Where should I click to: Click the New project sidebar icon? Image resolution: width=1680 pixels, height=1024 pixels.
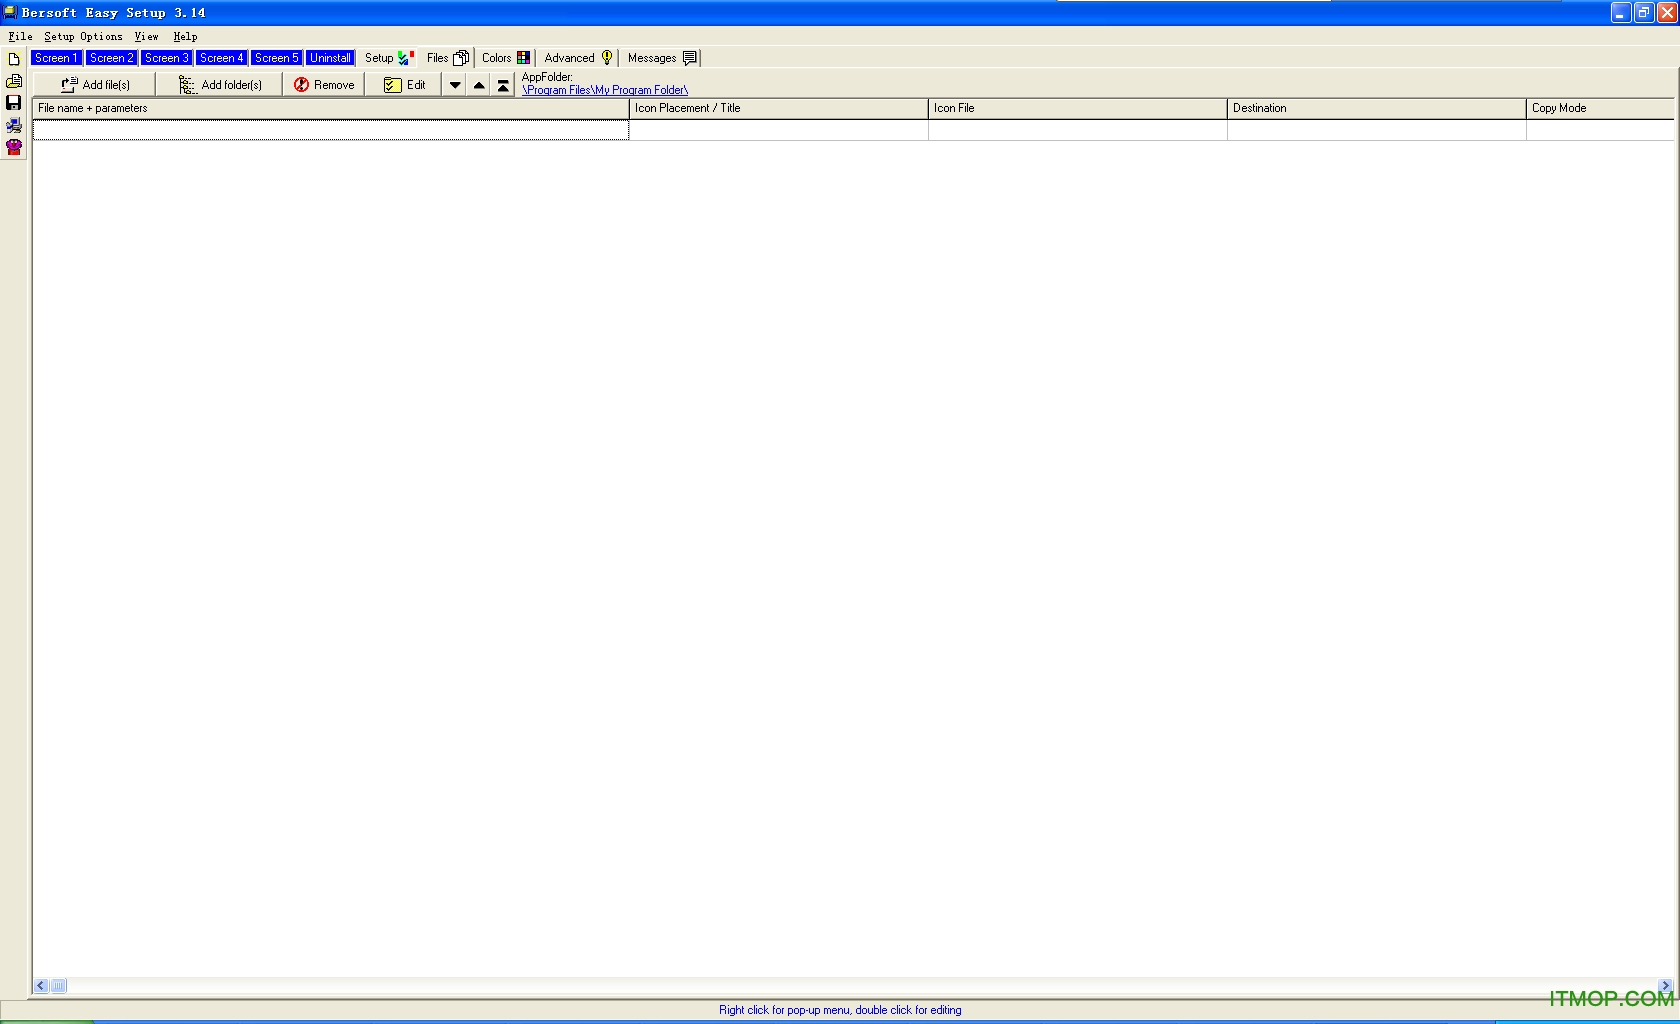tap(14, 59)
